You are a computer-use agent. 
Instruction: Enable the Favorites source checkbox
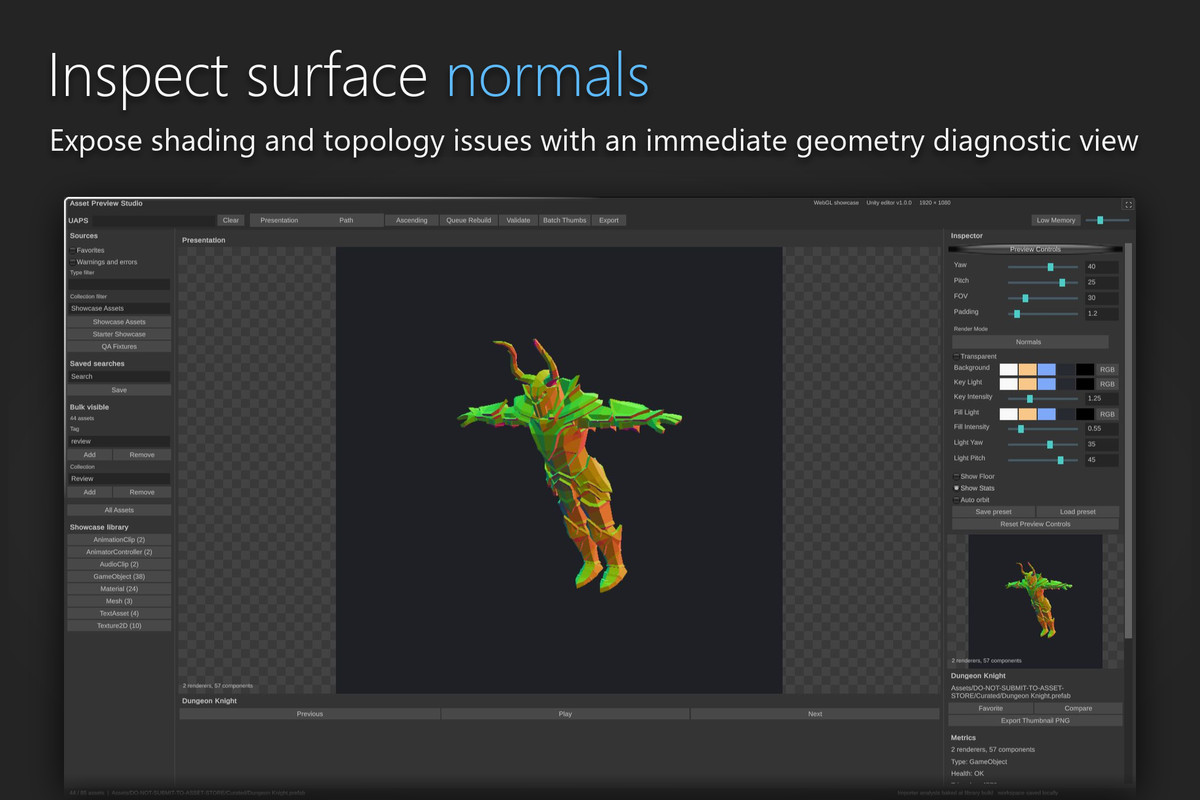(72, 250)
